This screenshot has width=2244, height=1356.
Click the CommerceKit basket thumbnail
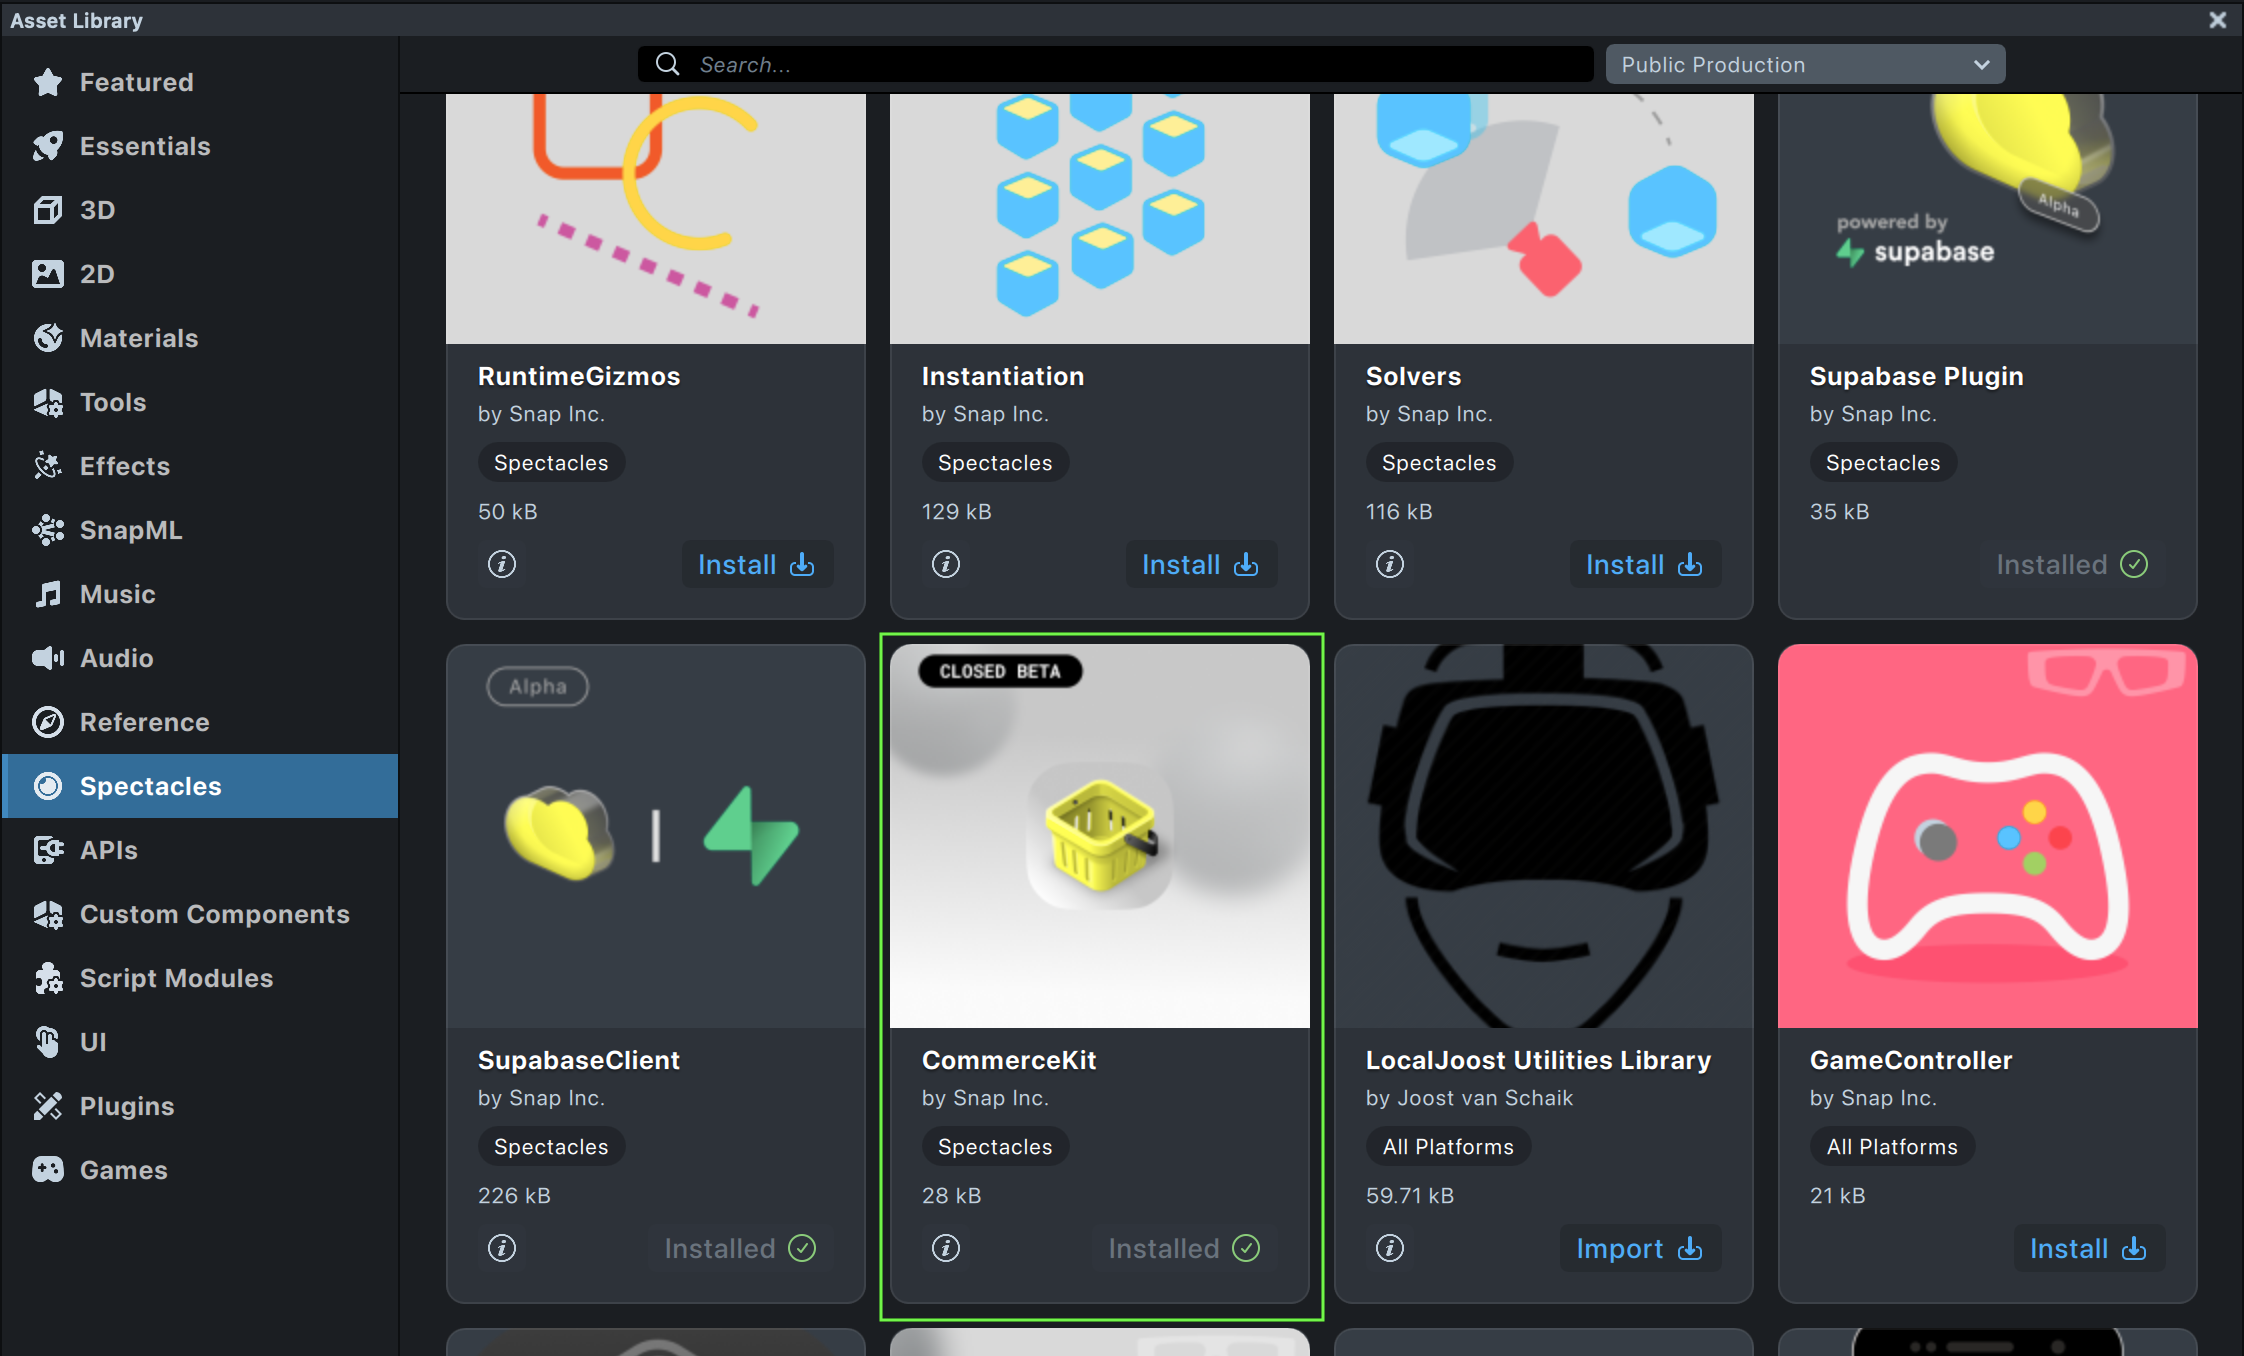tap(1100, 836)
